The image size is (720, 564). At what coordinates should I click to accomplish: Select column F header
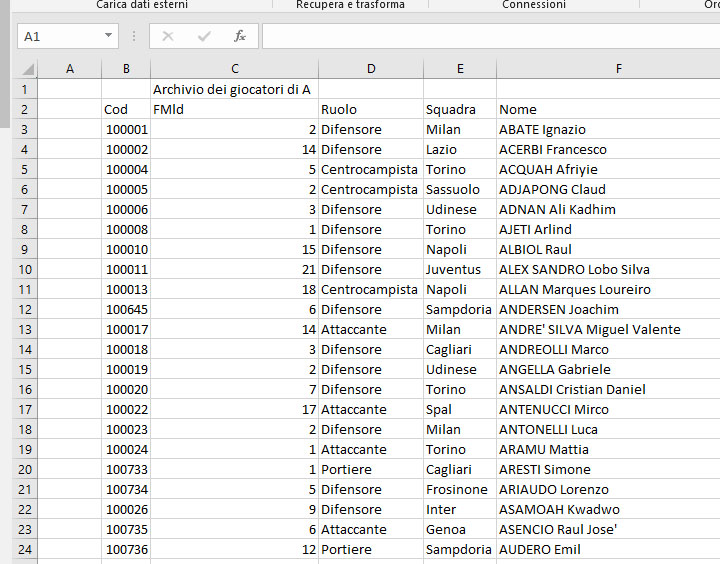[618, 69]
